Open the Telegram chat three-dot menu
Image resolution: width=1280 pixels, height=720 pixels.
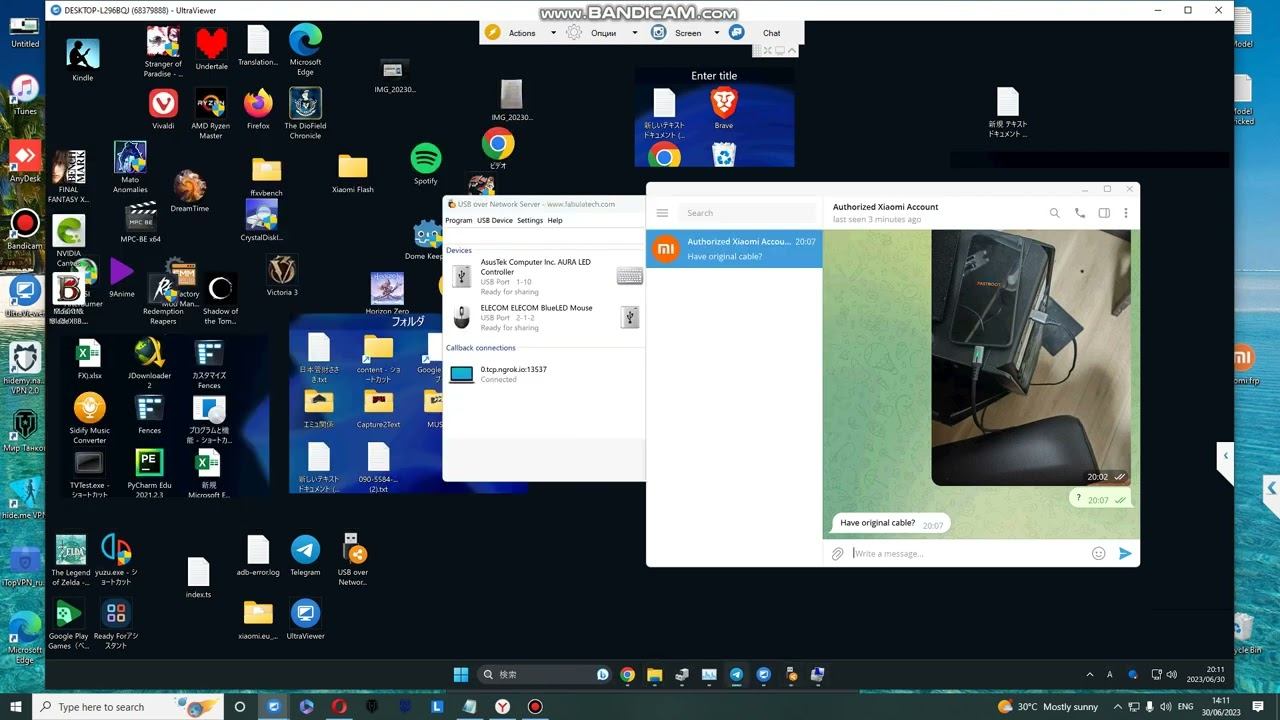1126,213
